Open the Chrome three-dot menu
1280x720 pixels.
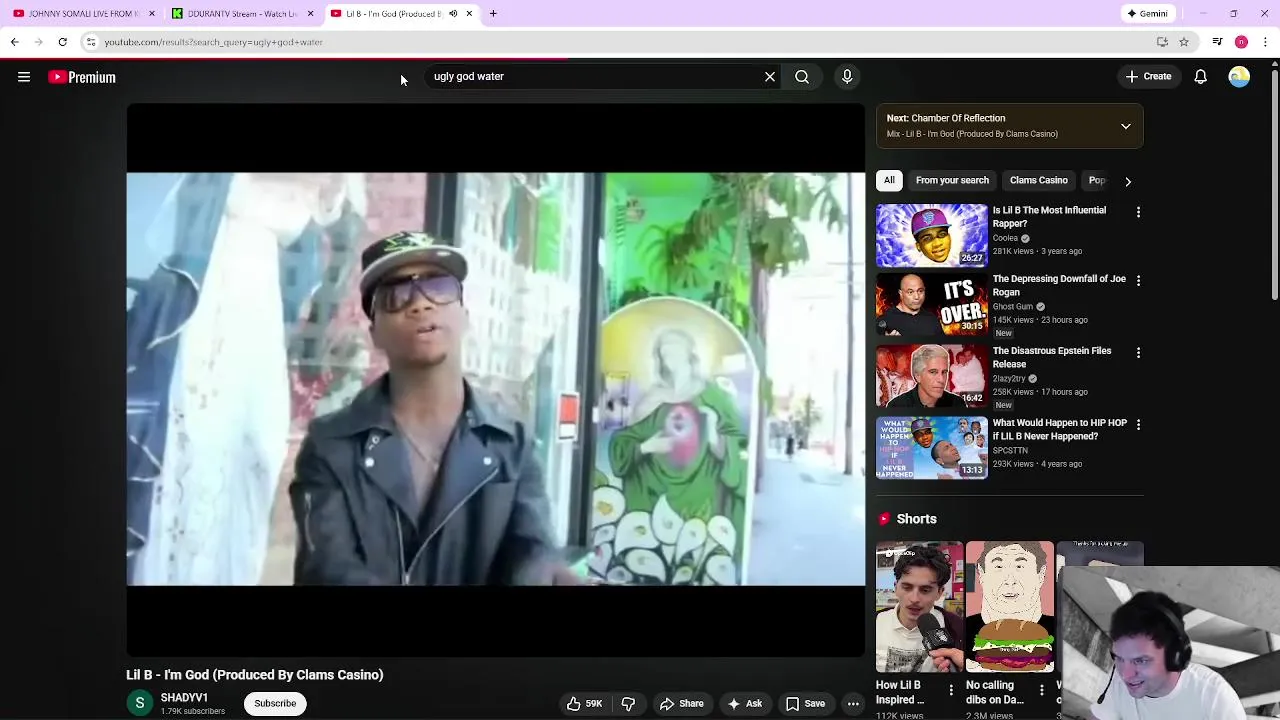(1265, 42)
